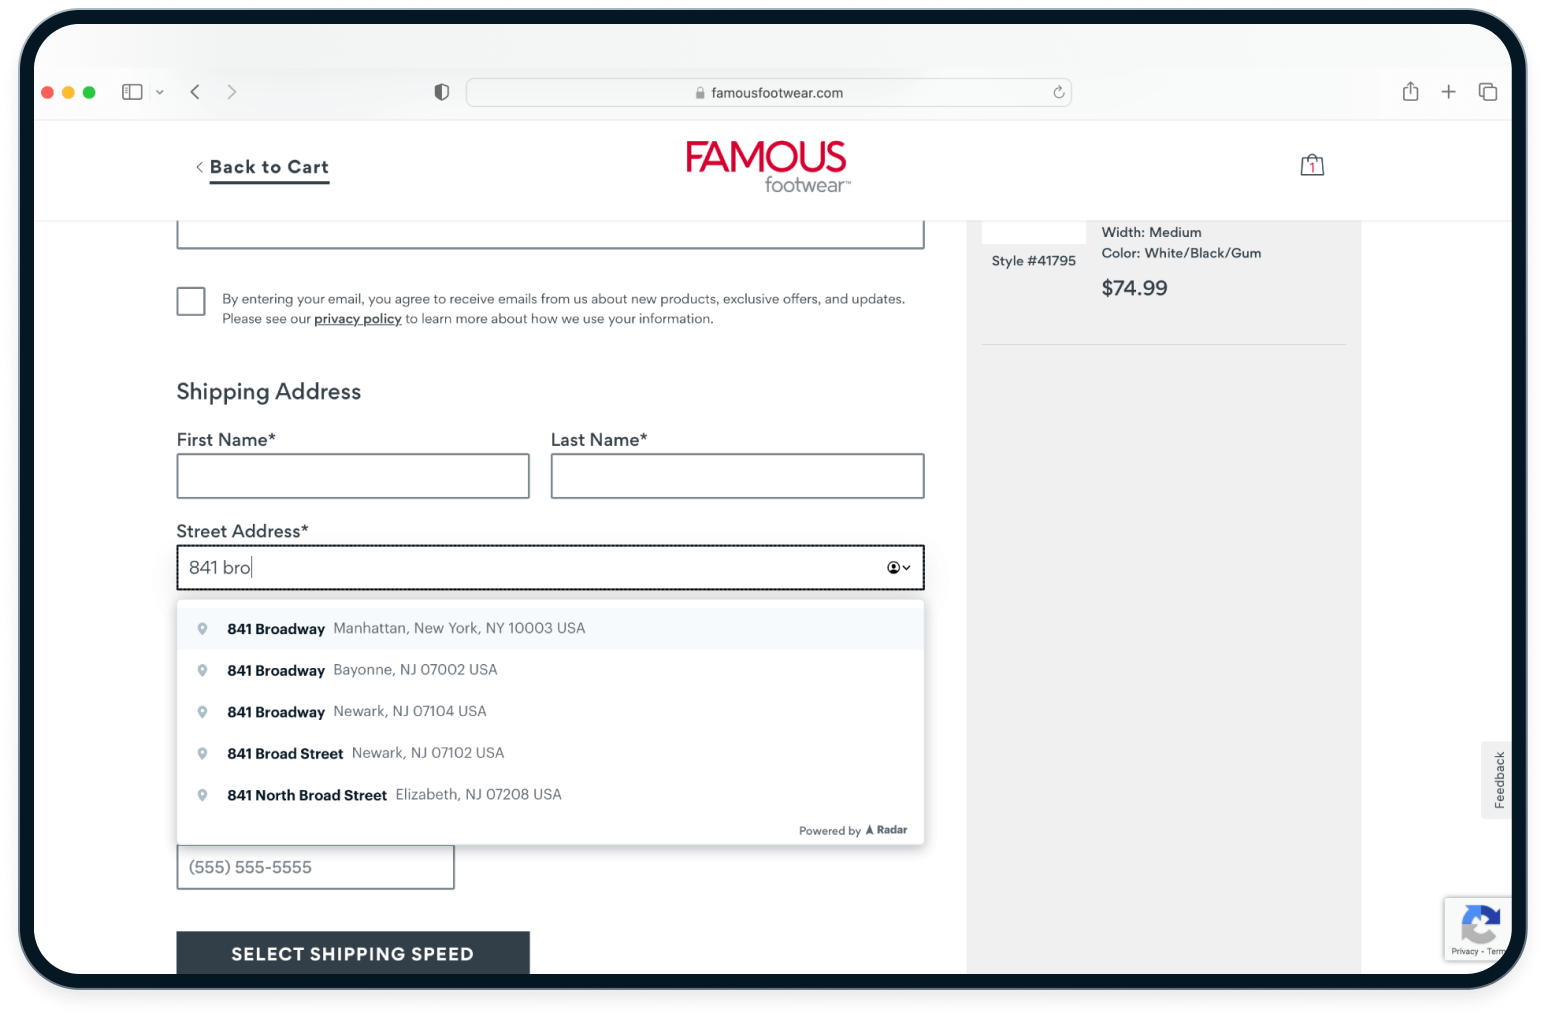Expand the sidebar options chevron
This screenshot has width=1546, height=1018.
[x=160, y=91]
